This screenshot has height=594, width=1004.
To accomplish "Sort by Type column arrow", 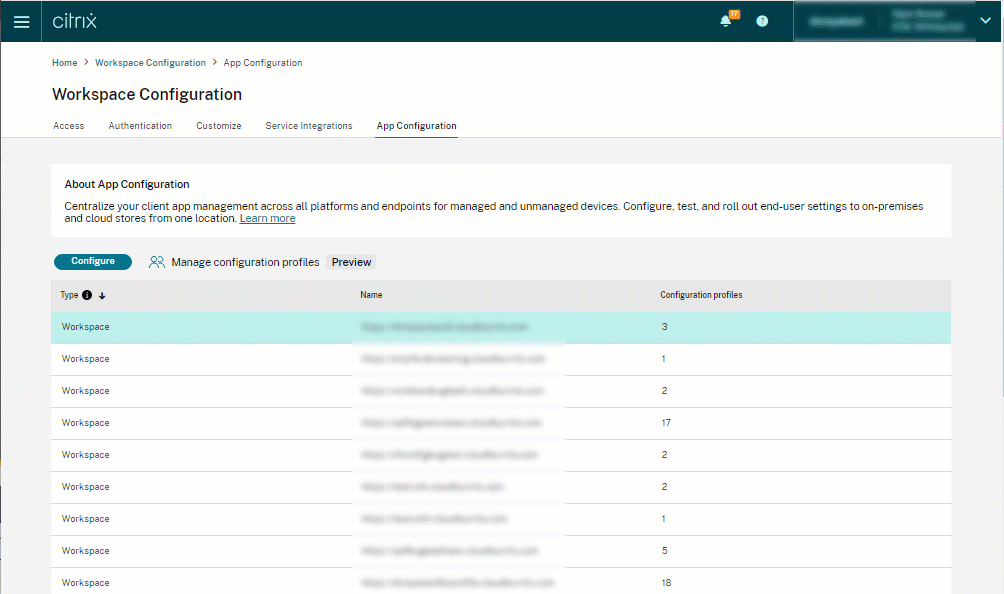I will (102, 295).
